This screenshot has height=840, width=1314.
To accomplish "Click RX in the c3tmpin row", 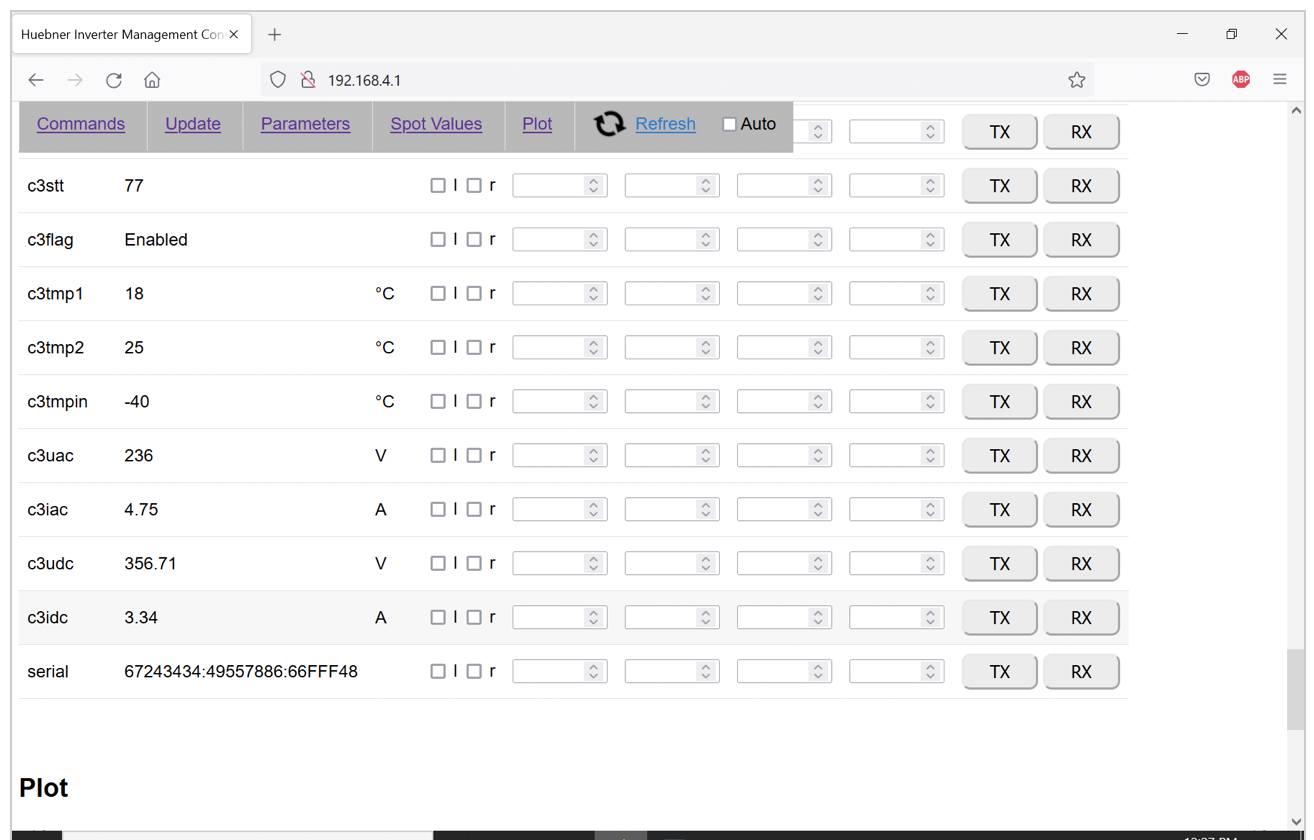I will [x=1081, y=402].
